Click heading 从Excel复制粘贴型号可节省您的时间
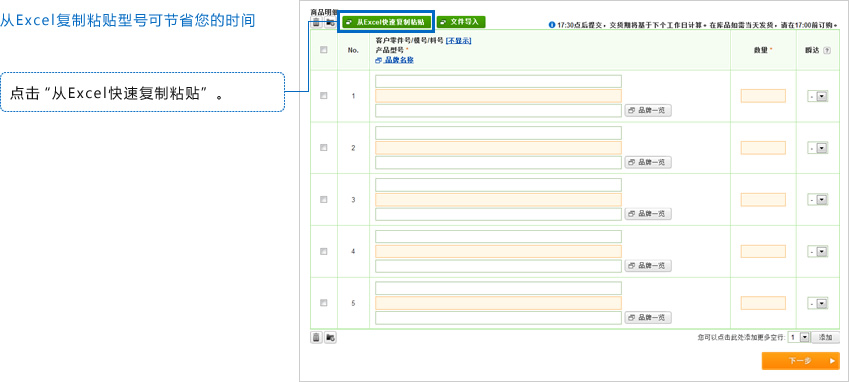 point(127,21)
